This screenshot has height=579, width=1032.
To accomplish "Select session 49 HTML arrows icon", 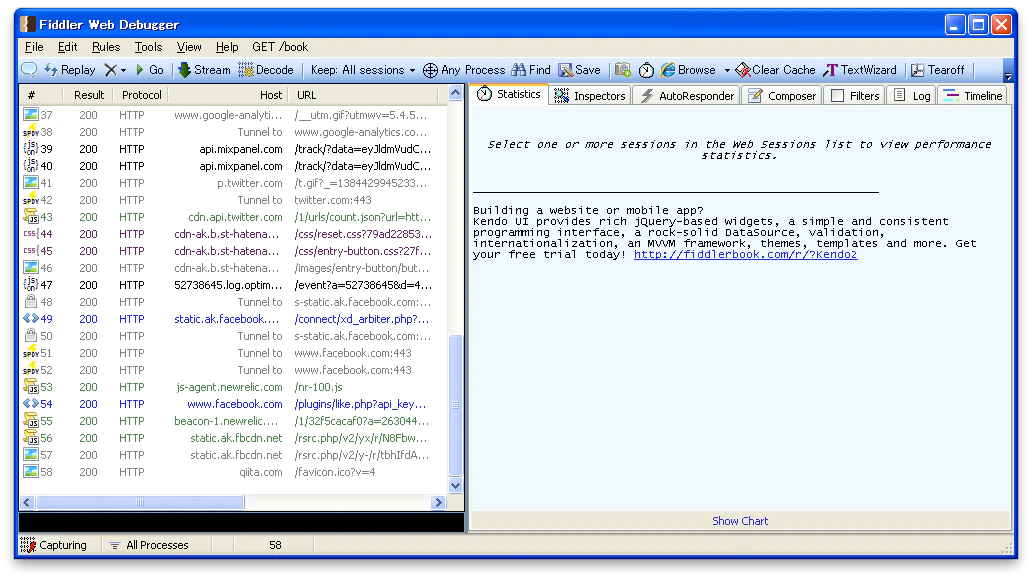I will coord(30,318).
